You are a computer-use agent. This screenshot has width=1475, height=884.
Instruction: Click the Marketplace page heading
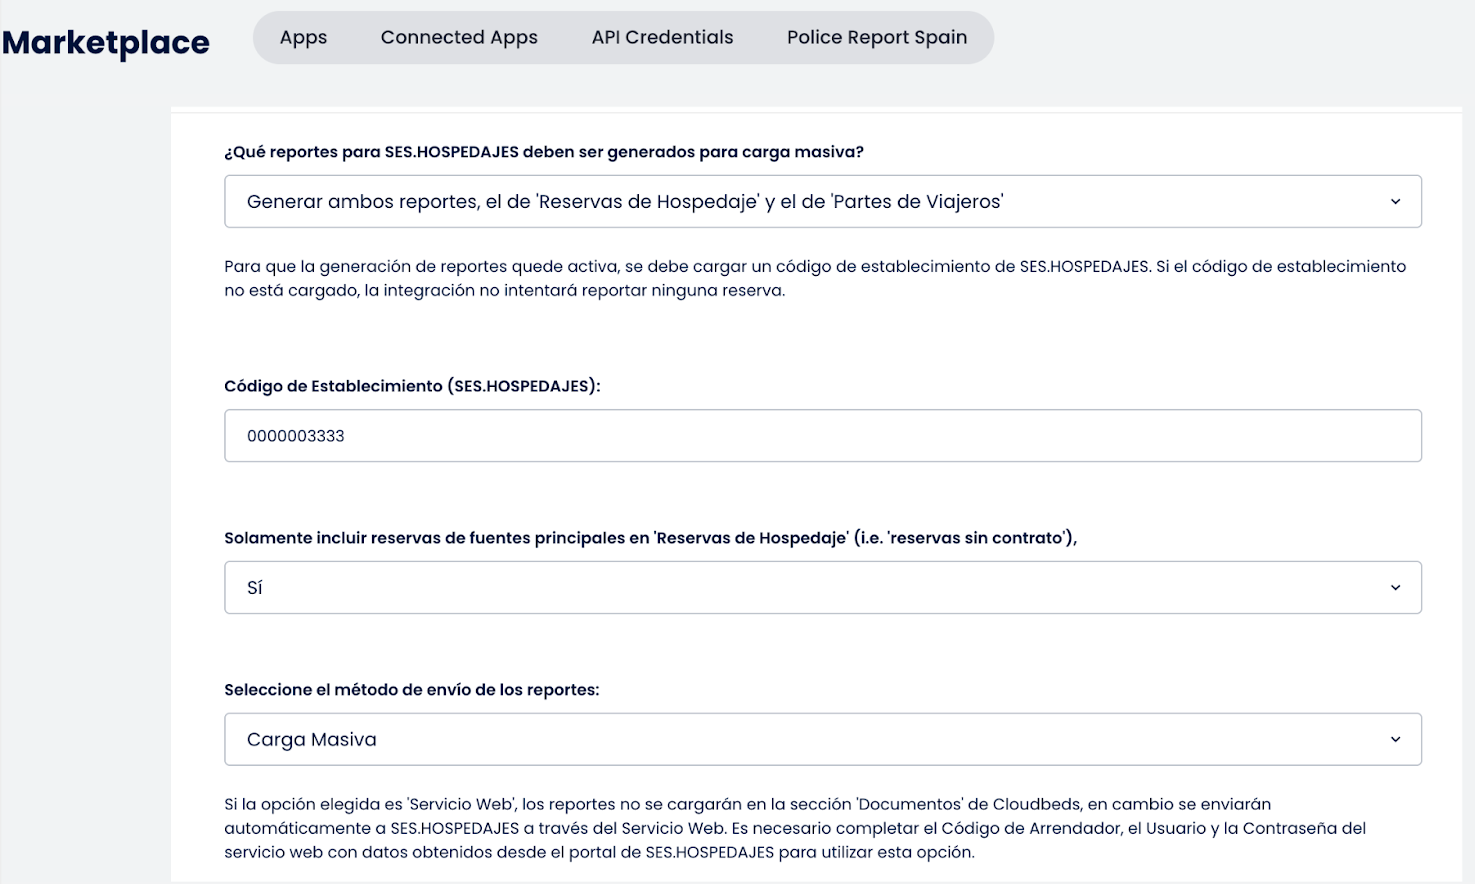(x=106, y=43)
